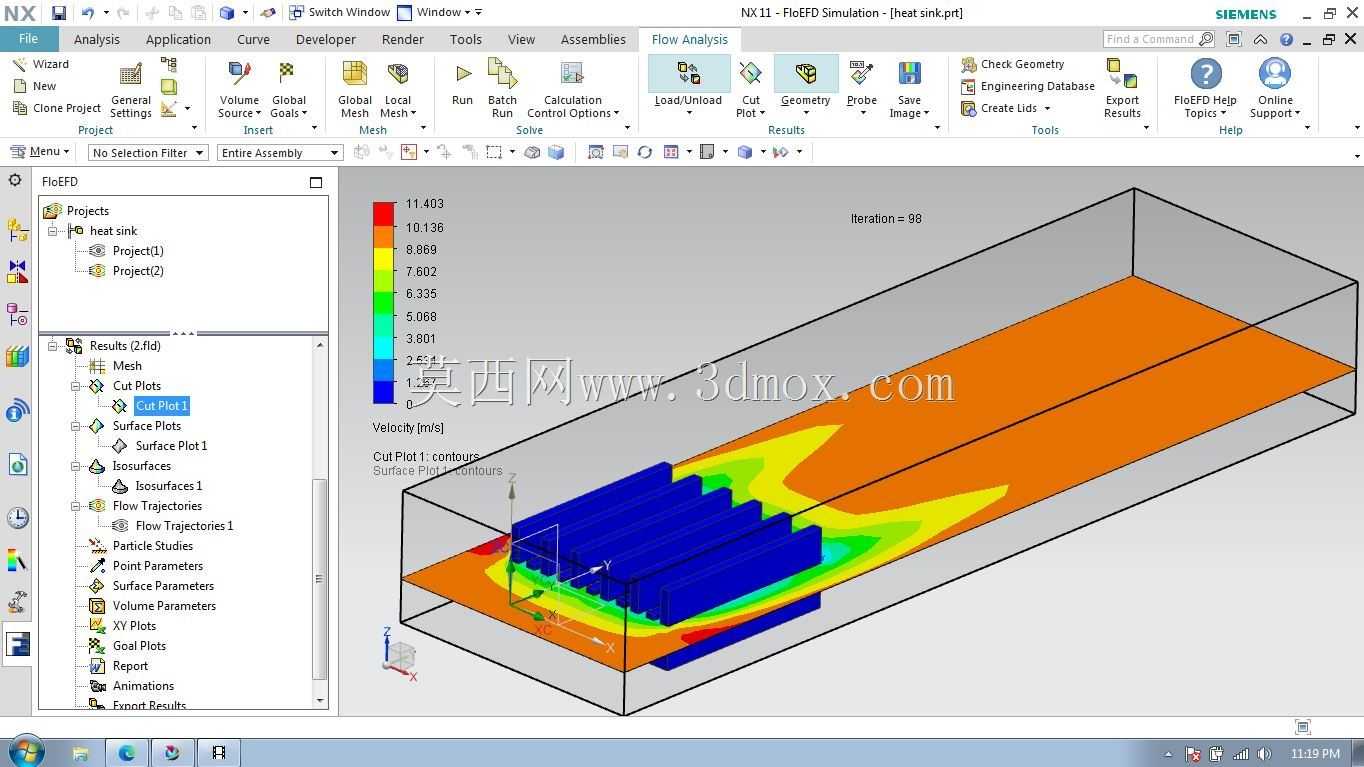Open Online Support
This screenshot has height=767, width=1364.
pyautogui.click(x=1275, y=90)
